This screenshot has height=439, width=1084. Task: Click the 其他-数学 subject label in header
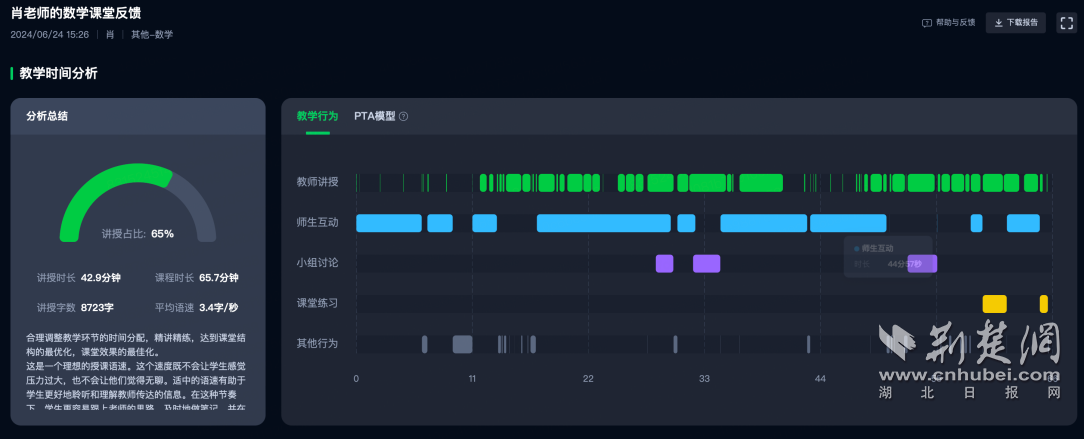tap(152, 34)
